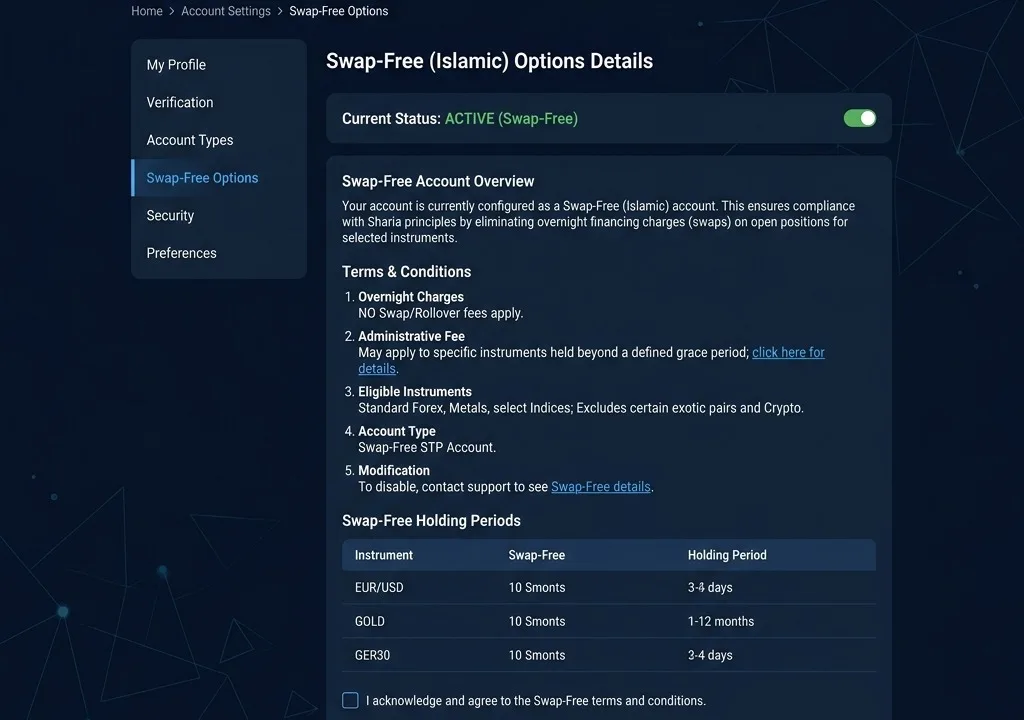Viewport: 1024px width, 720px height.
Task: Open the Swap-Free details link
Action: point(600,487)
